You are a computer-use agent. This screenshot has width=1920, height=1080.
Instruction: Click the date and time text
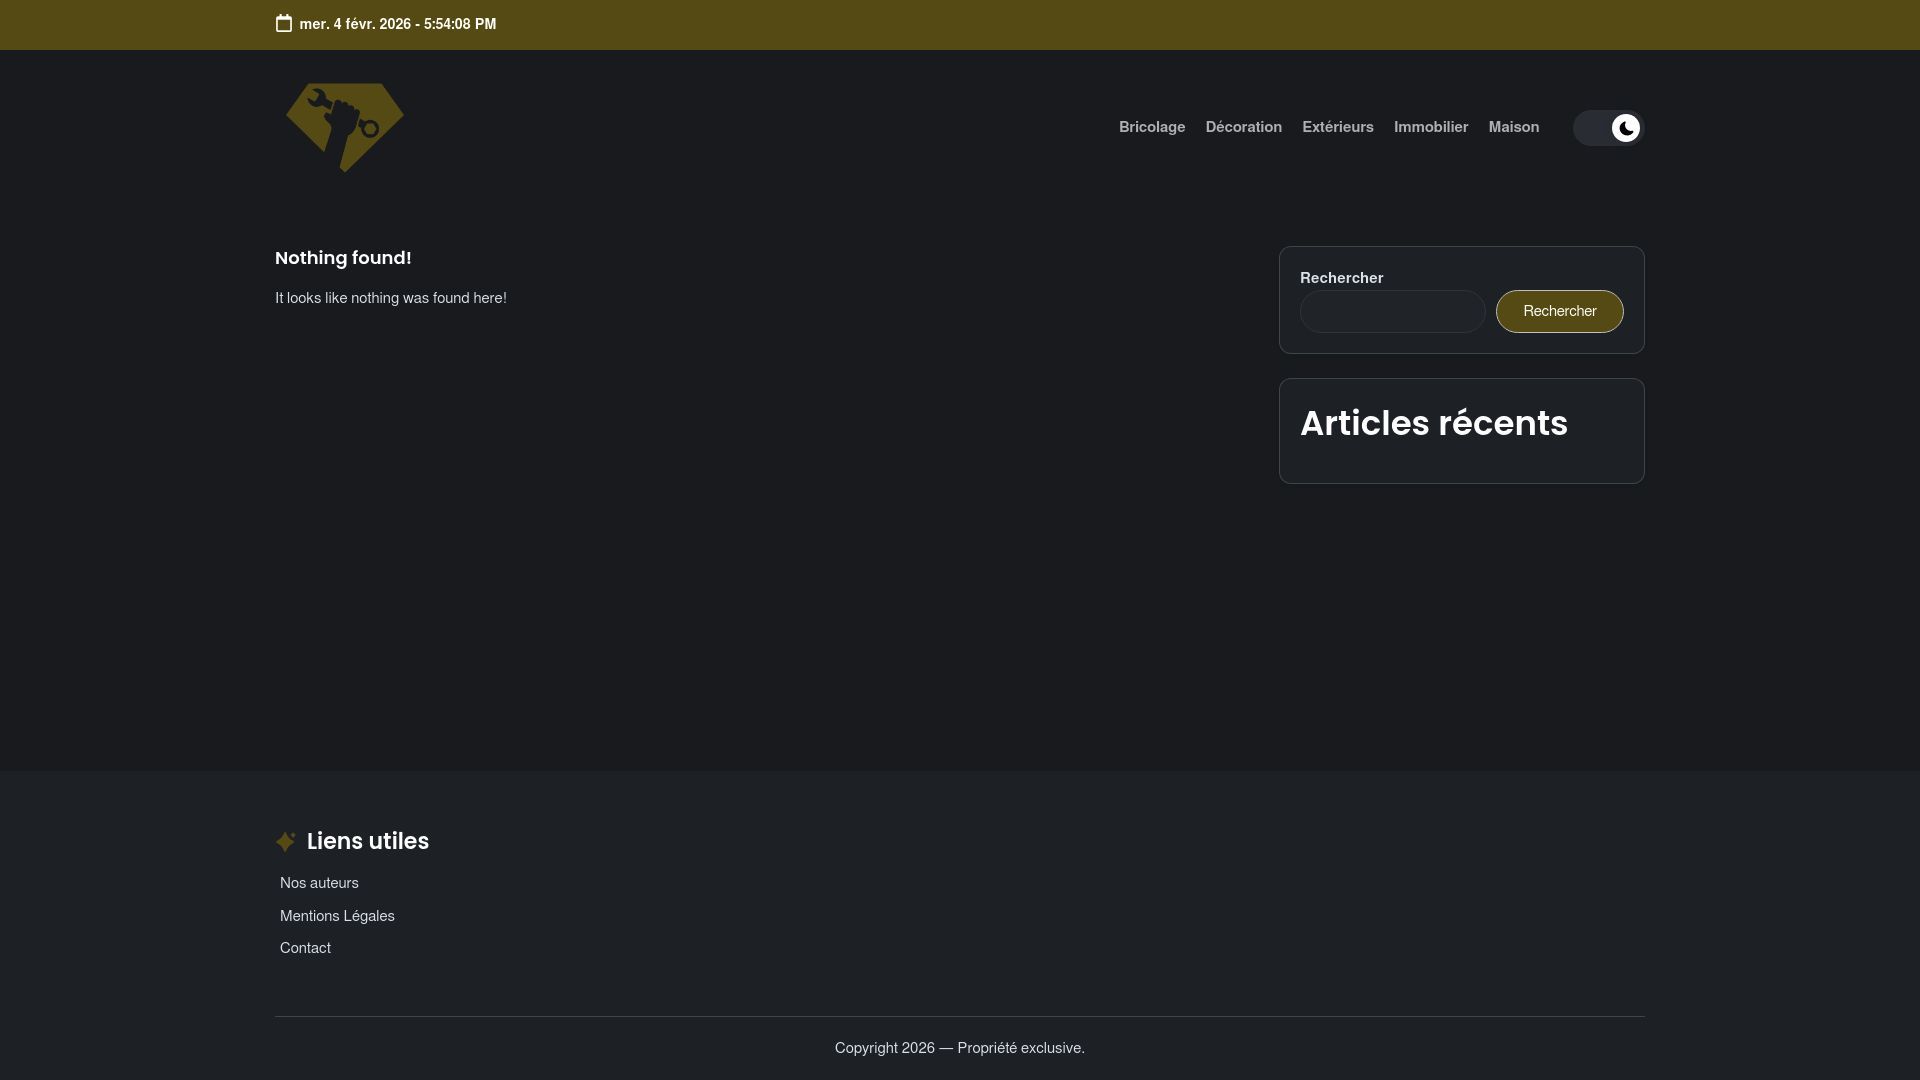tap(398, 24)
